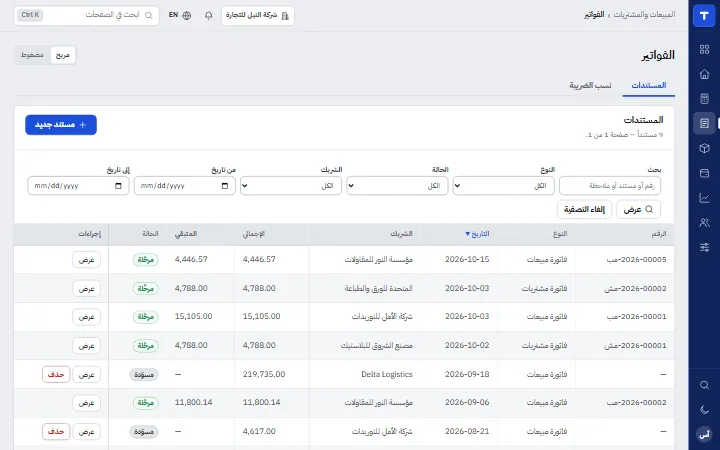Open company switcher شركة النيل للتجارة
The height and width of the screenshot is (450, 720).
coord(258,16)
